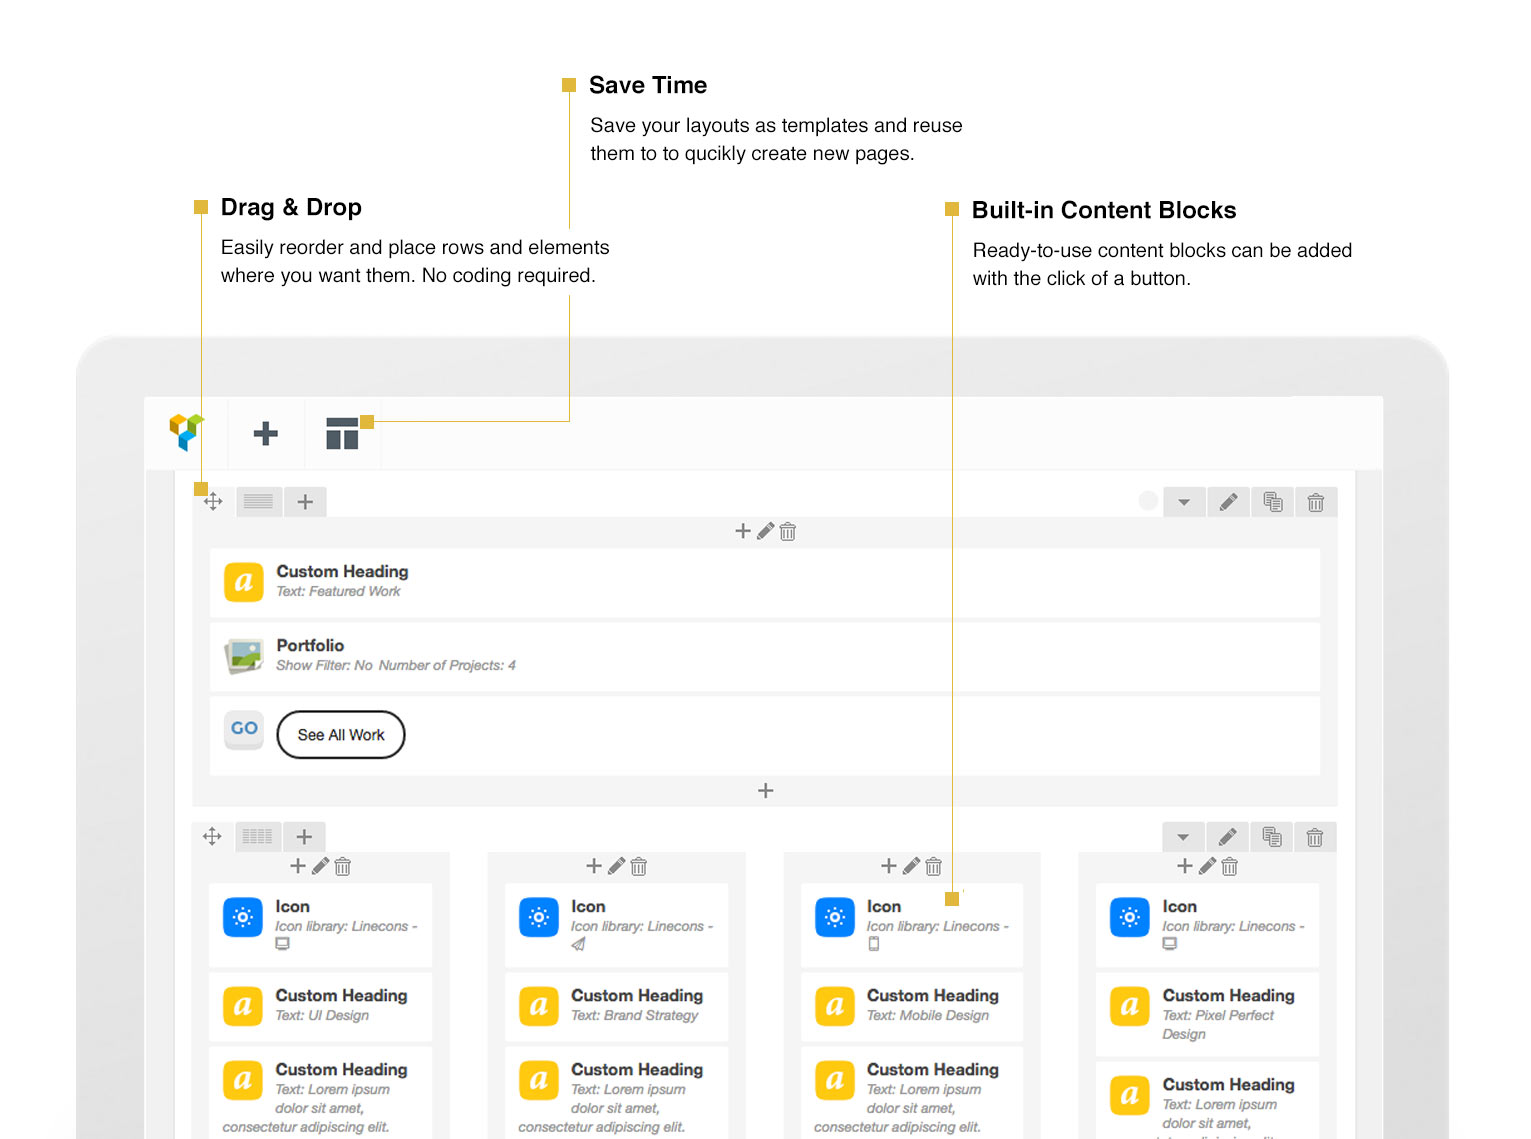Edit the Mobile Design column with the pencil icon

click(911, 866)
